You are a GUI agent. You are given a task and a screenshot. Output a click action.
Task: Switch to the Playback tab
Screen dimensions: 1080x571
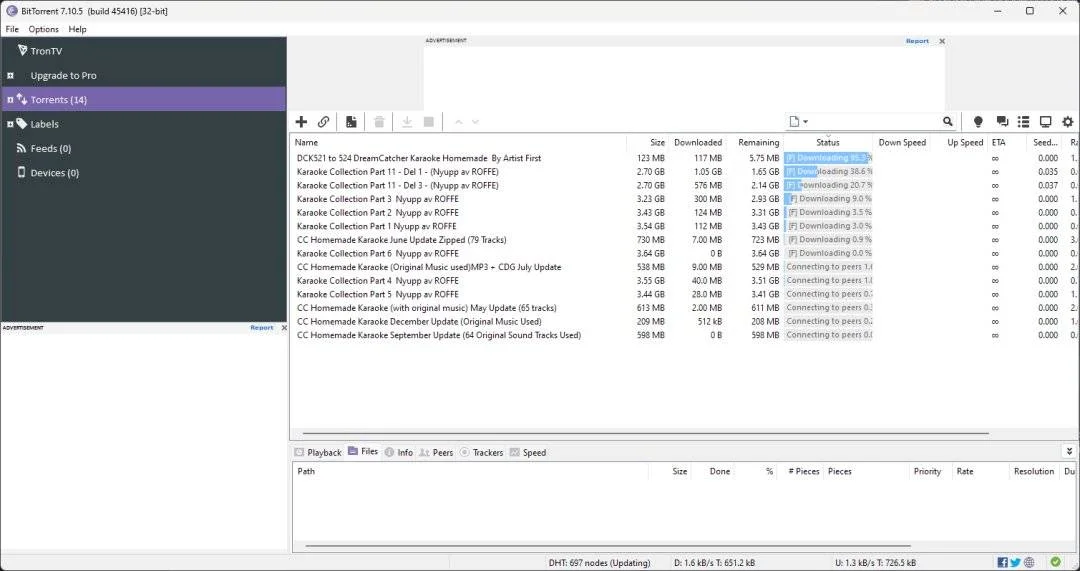tap(318, 453)
